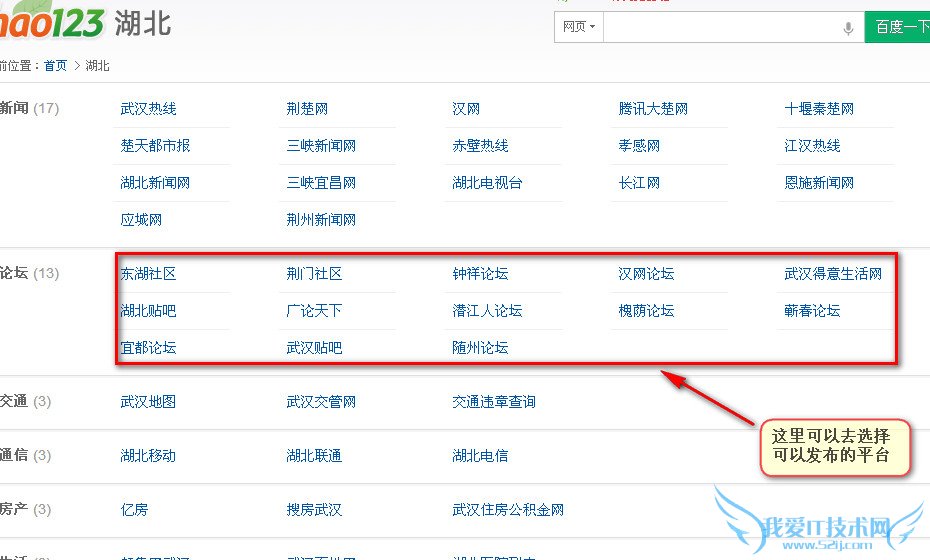The width and height of the screenshot is (930, 560).
Task: Open the 十堰秦楚网 link
Action: (x=819, y=109)
